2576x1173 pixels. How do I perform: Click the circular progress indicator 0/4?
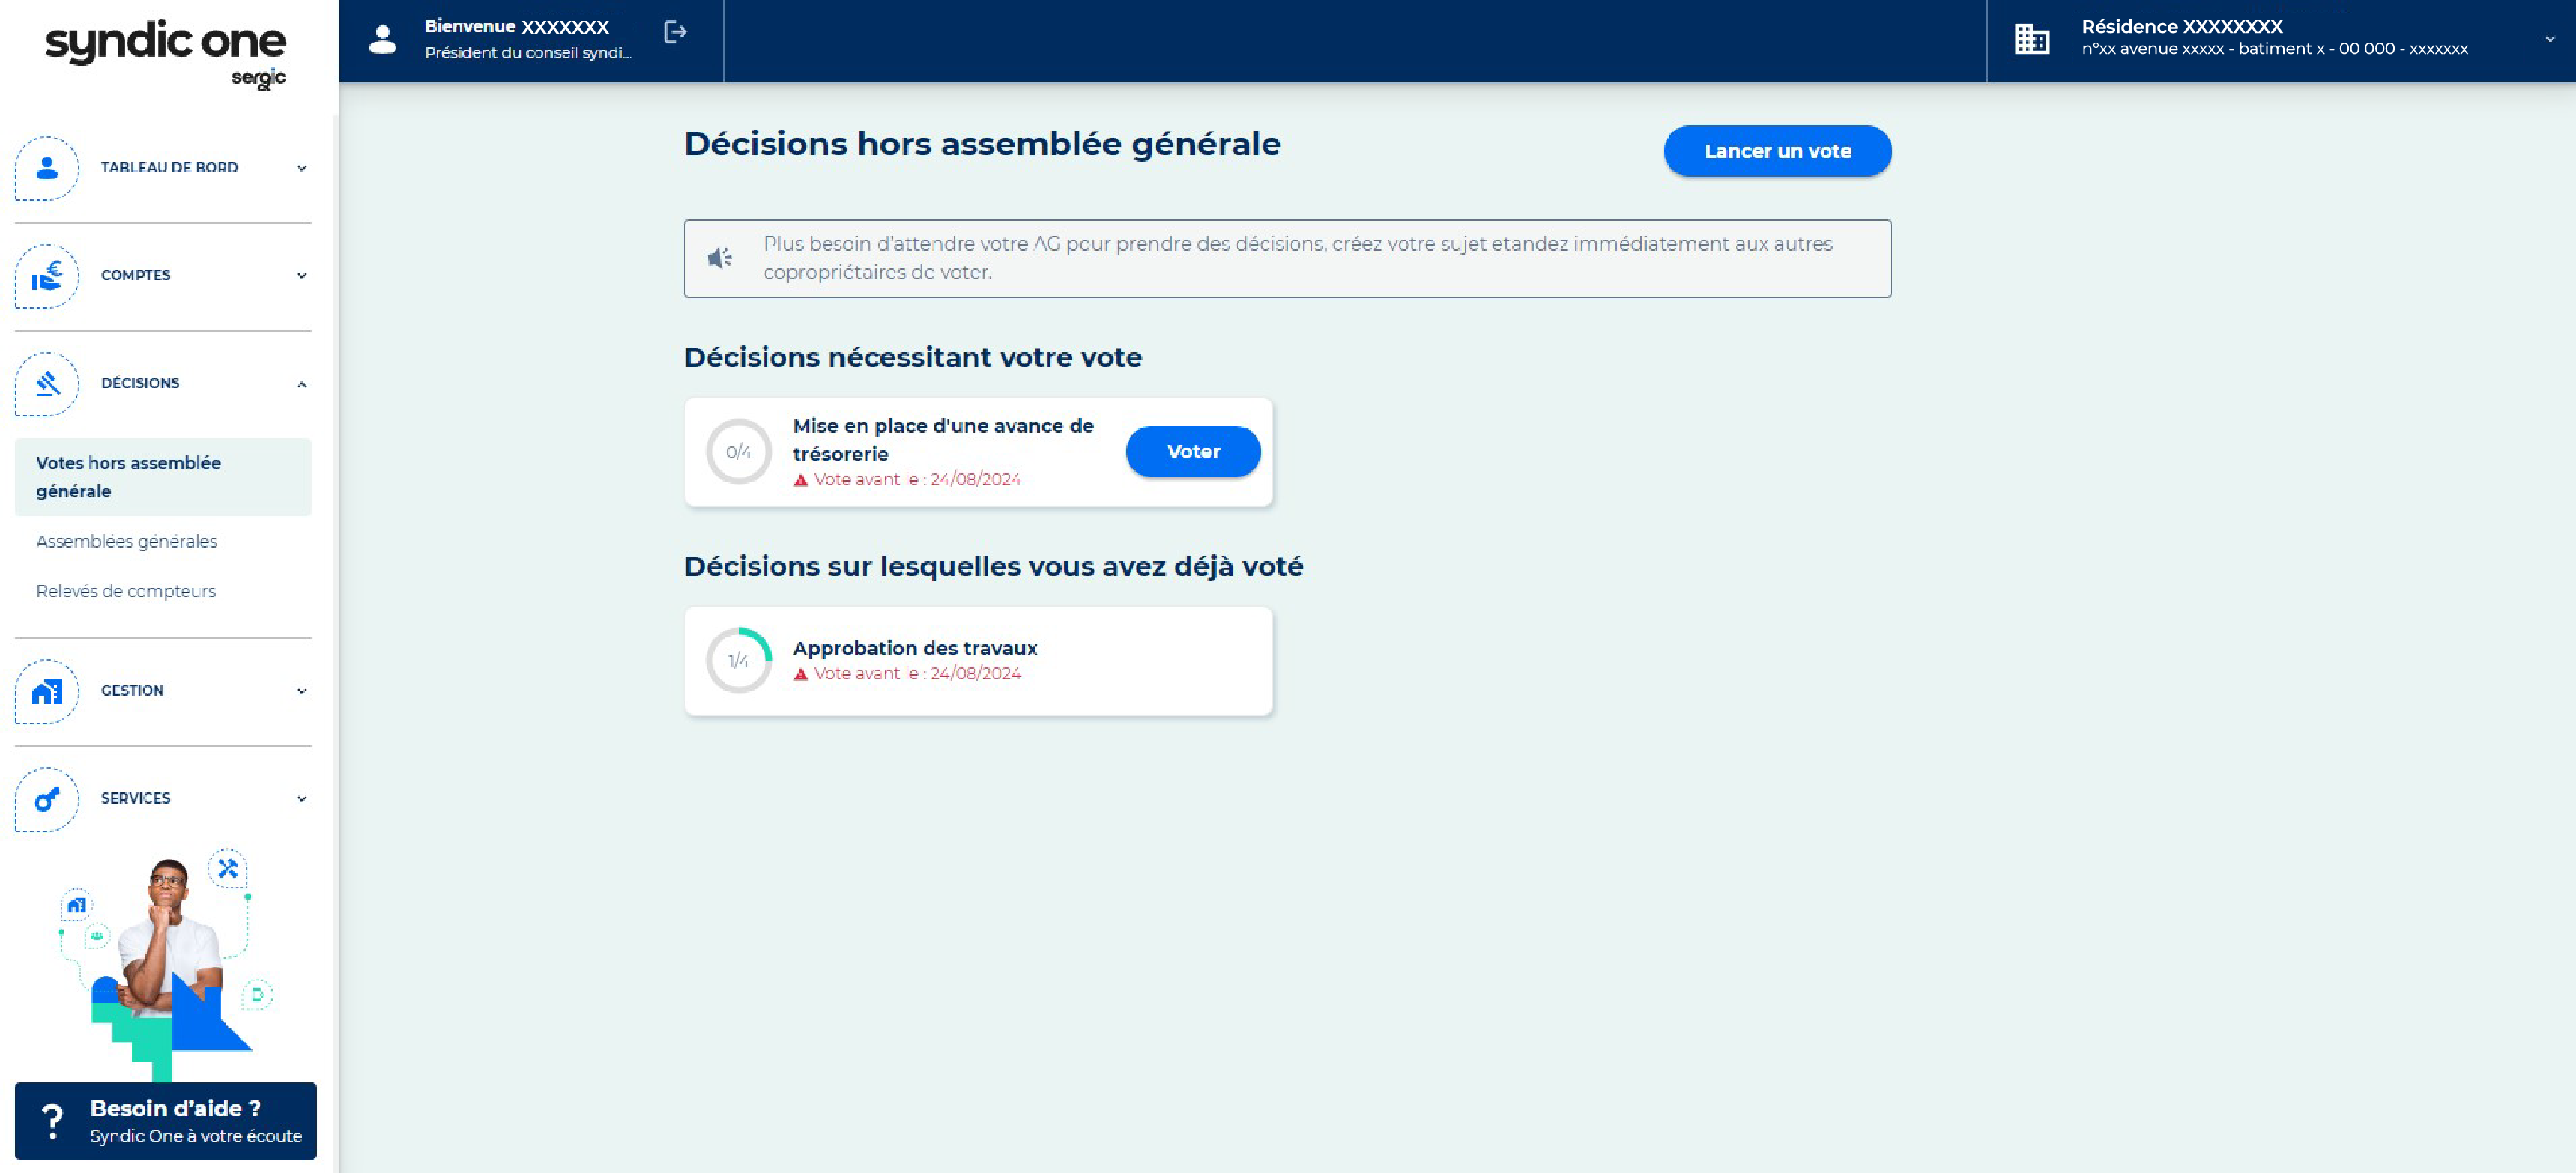point(741,450)
